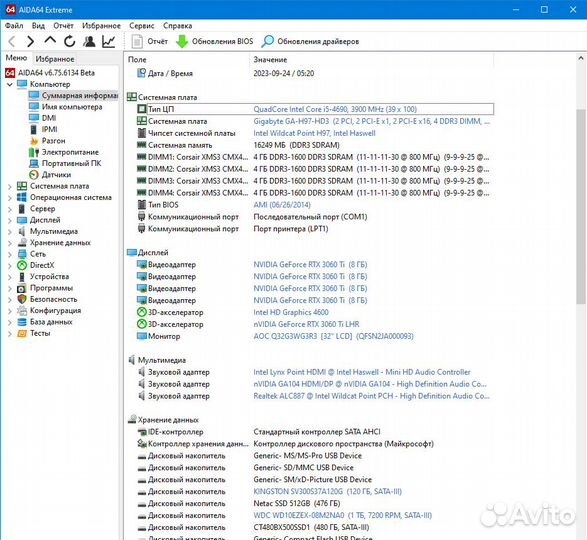Select Имя компьютера tree item
Viewport: 587px width, 540px height.
click(72, 107)
